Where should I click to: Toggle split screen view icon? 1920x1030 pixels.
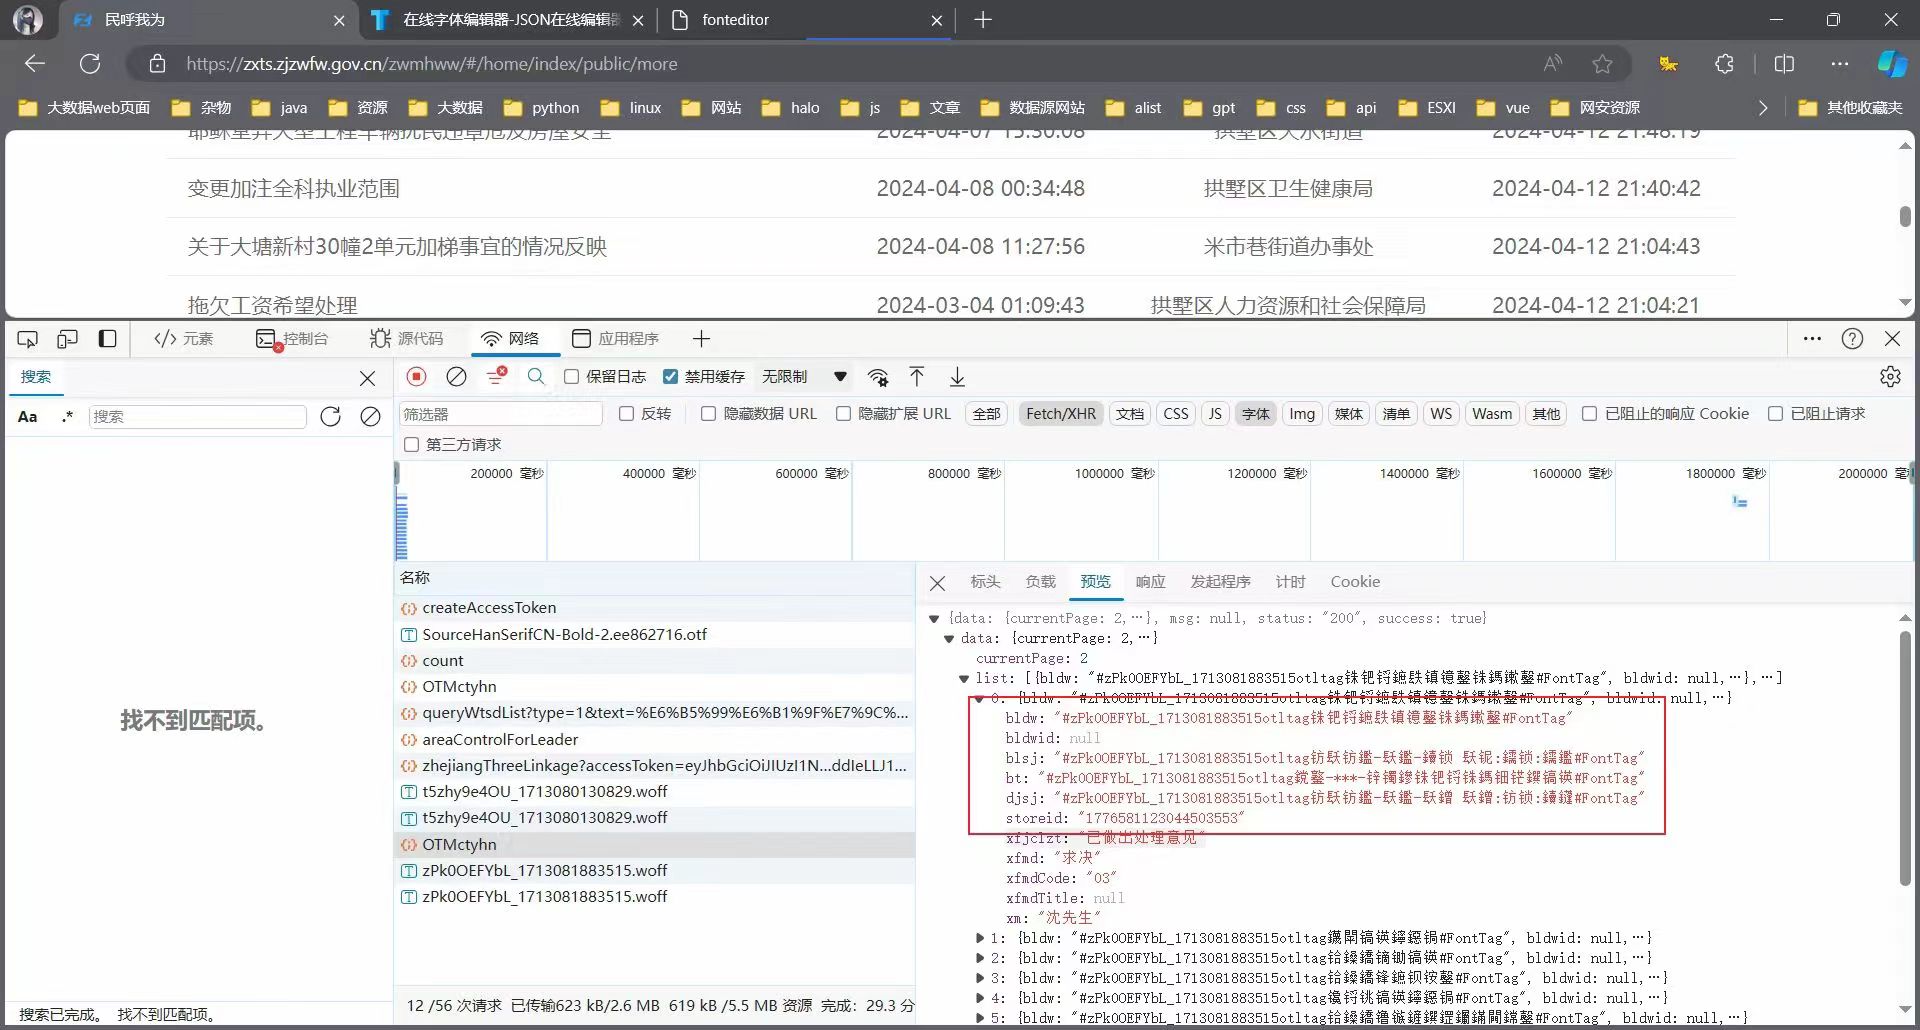tap(1784, 64)
